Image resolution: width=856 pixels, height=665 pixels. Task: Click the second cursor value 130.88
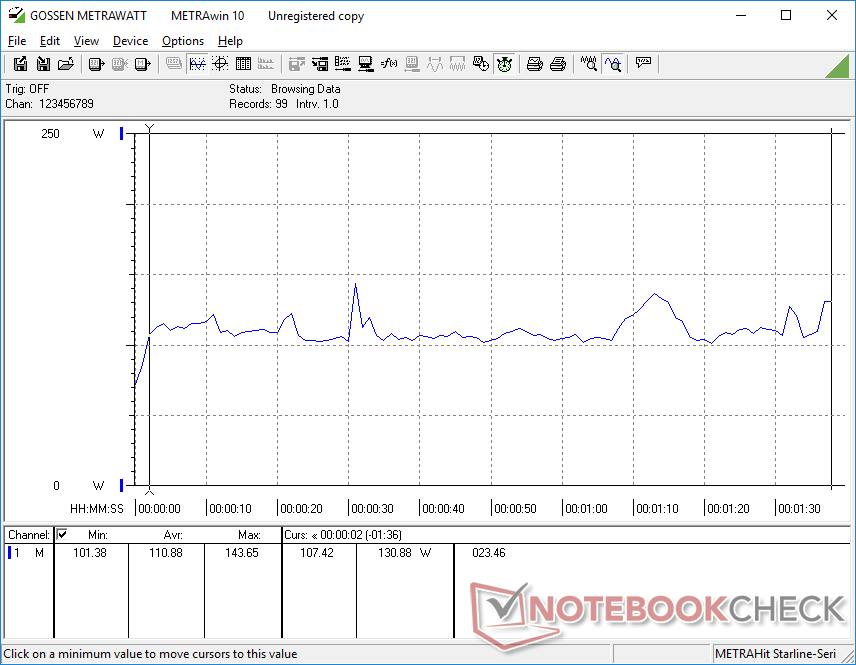395,553
